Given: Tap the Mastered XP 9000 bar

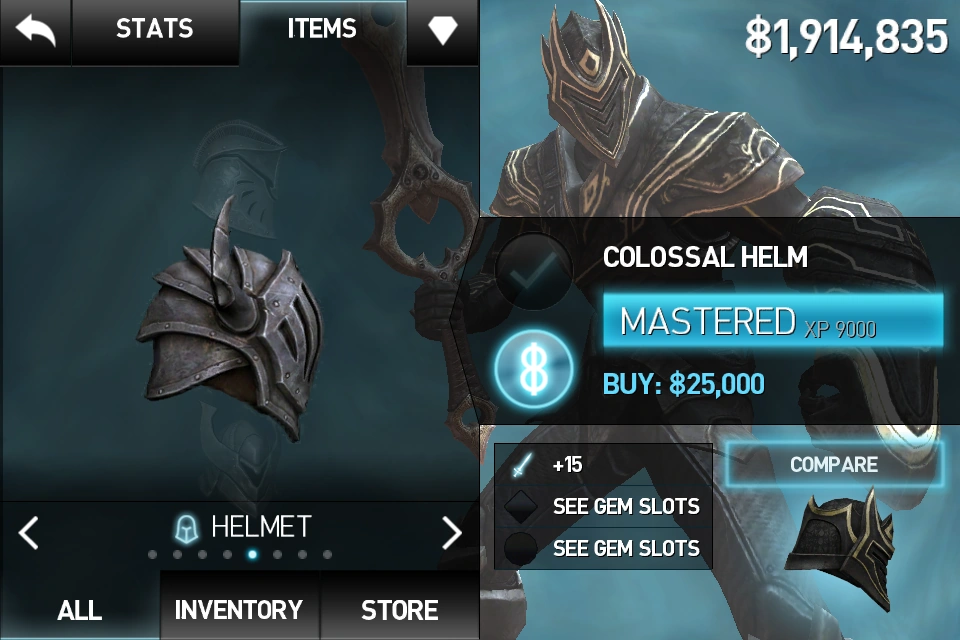Looking at the screenshot, I should (x=773, y=322).
